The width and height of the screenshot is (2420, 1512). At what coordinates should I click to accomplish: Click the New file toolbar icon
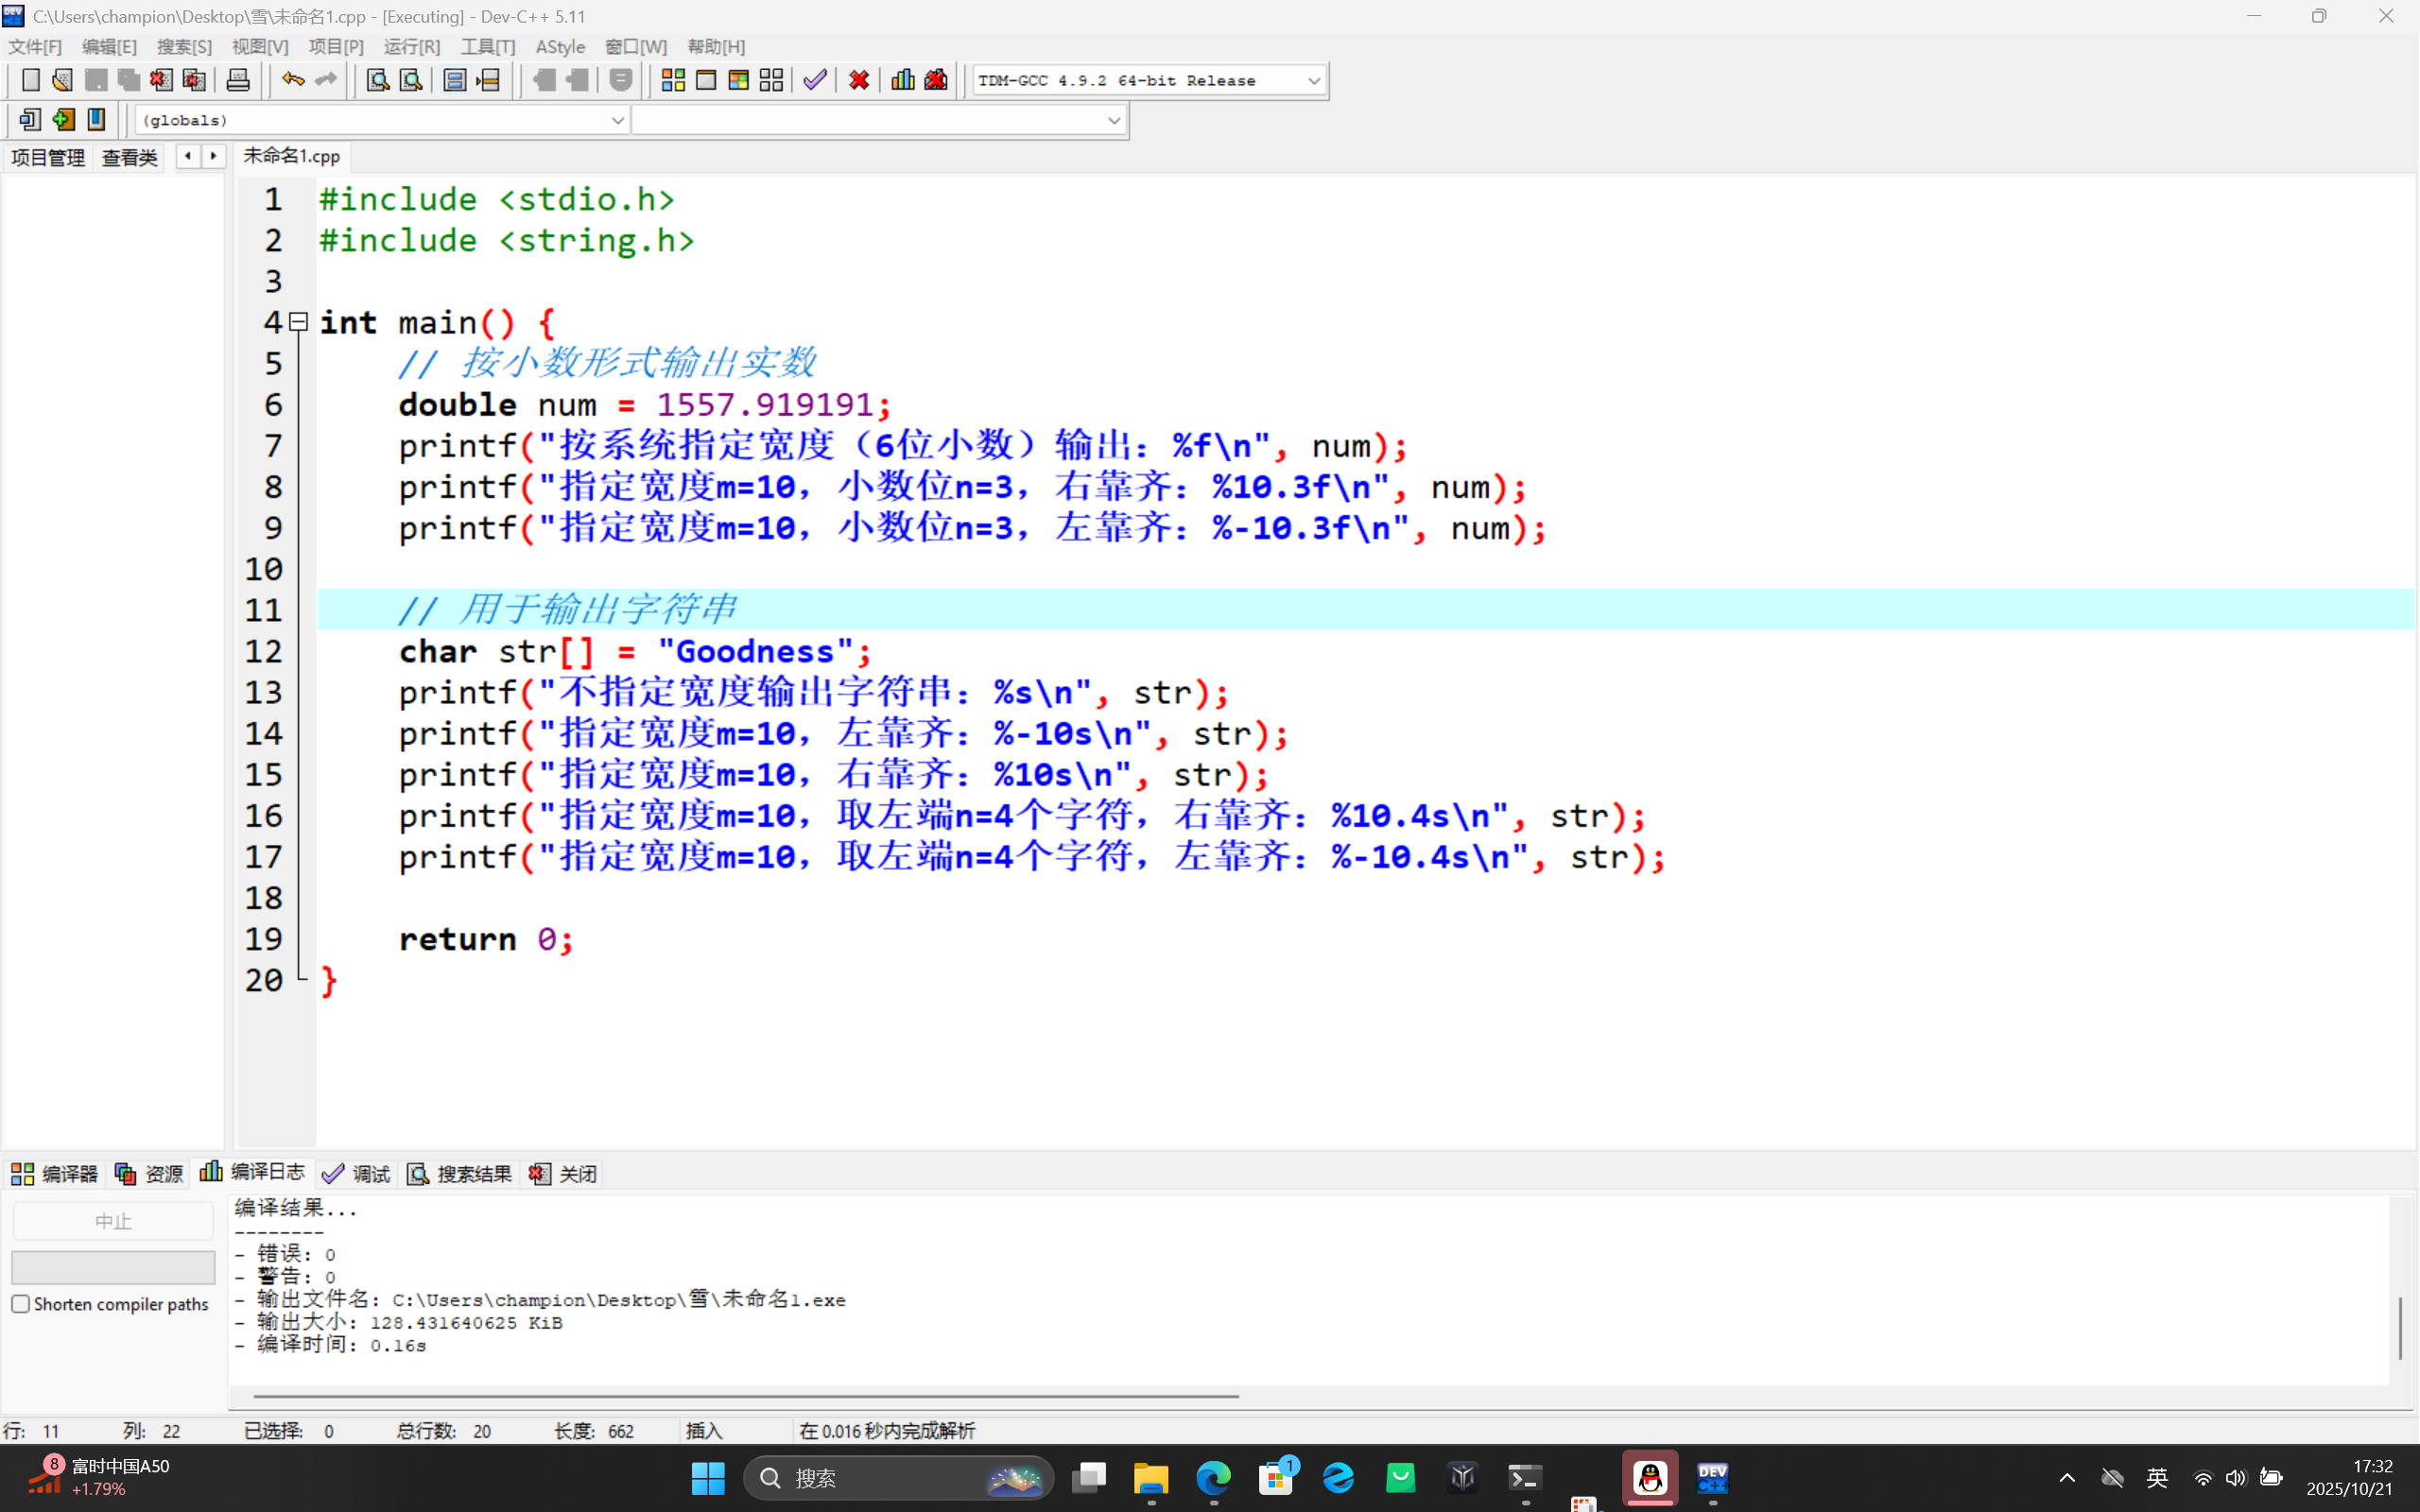pos(30,80)
